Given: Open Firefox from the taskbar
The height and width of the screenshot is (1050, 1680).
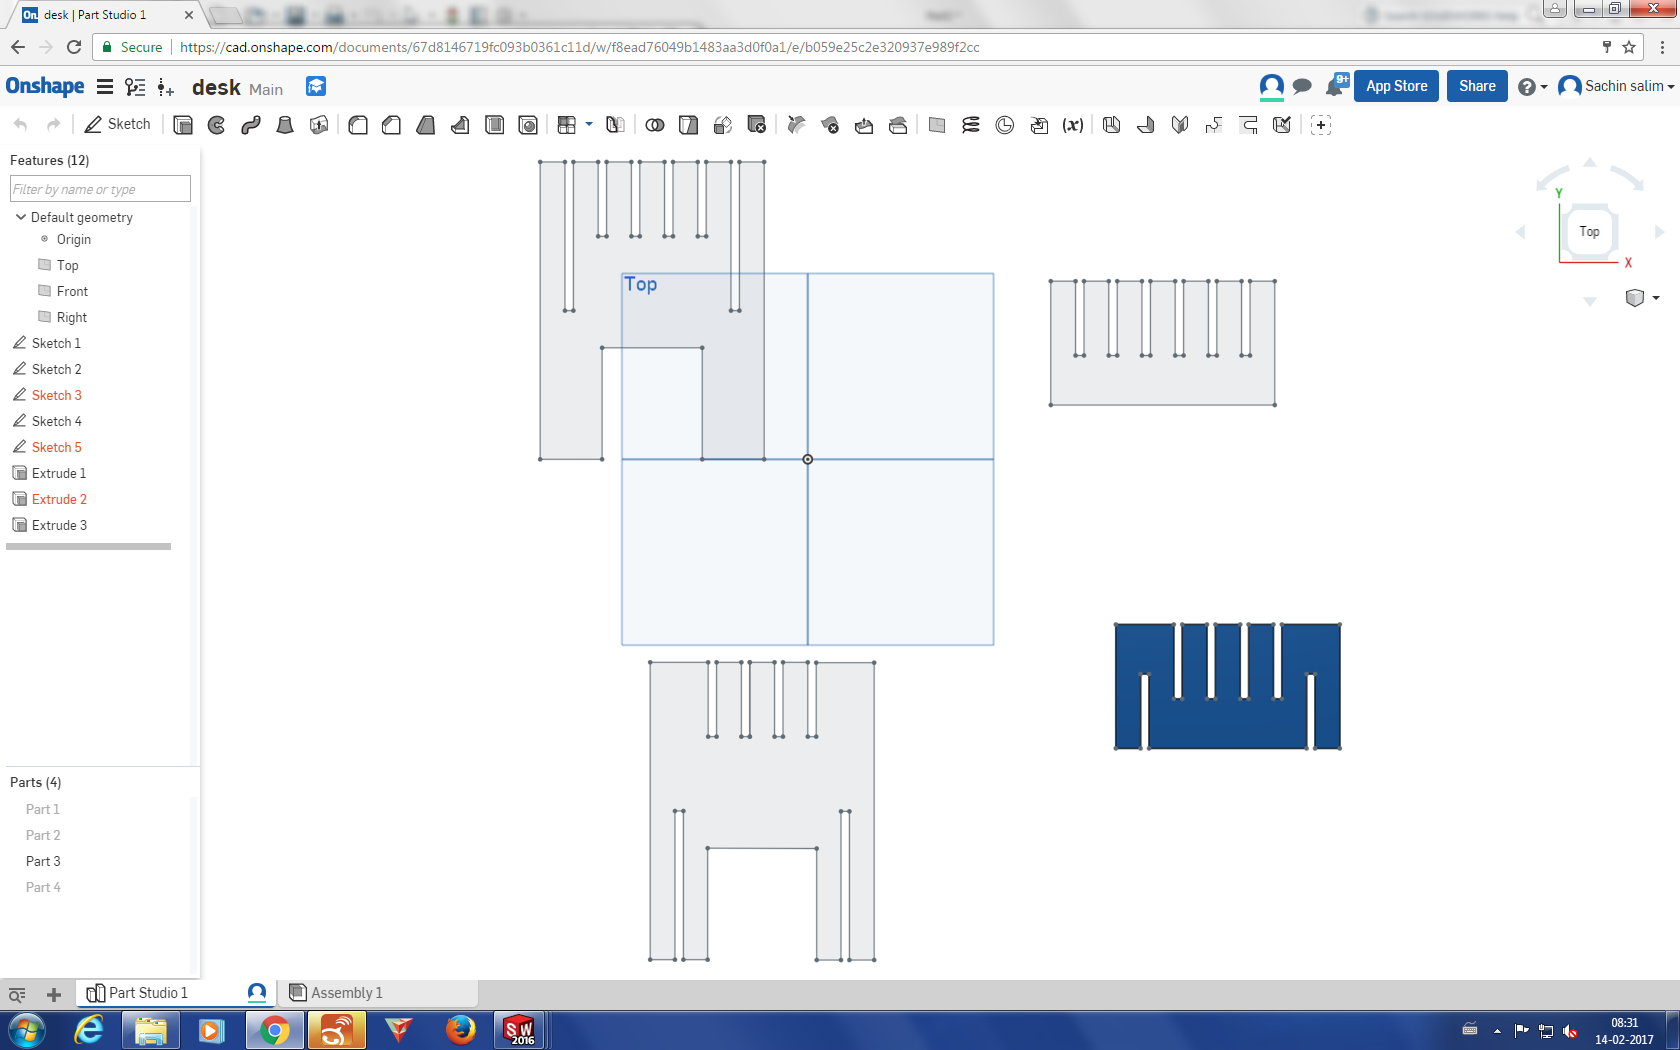Looking at the screenshot, I should click(x=460, y=1030).
